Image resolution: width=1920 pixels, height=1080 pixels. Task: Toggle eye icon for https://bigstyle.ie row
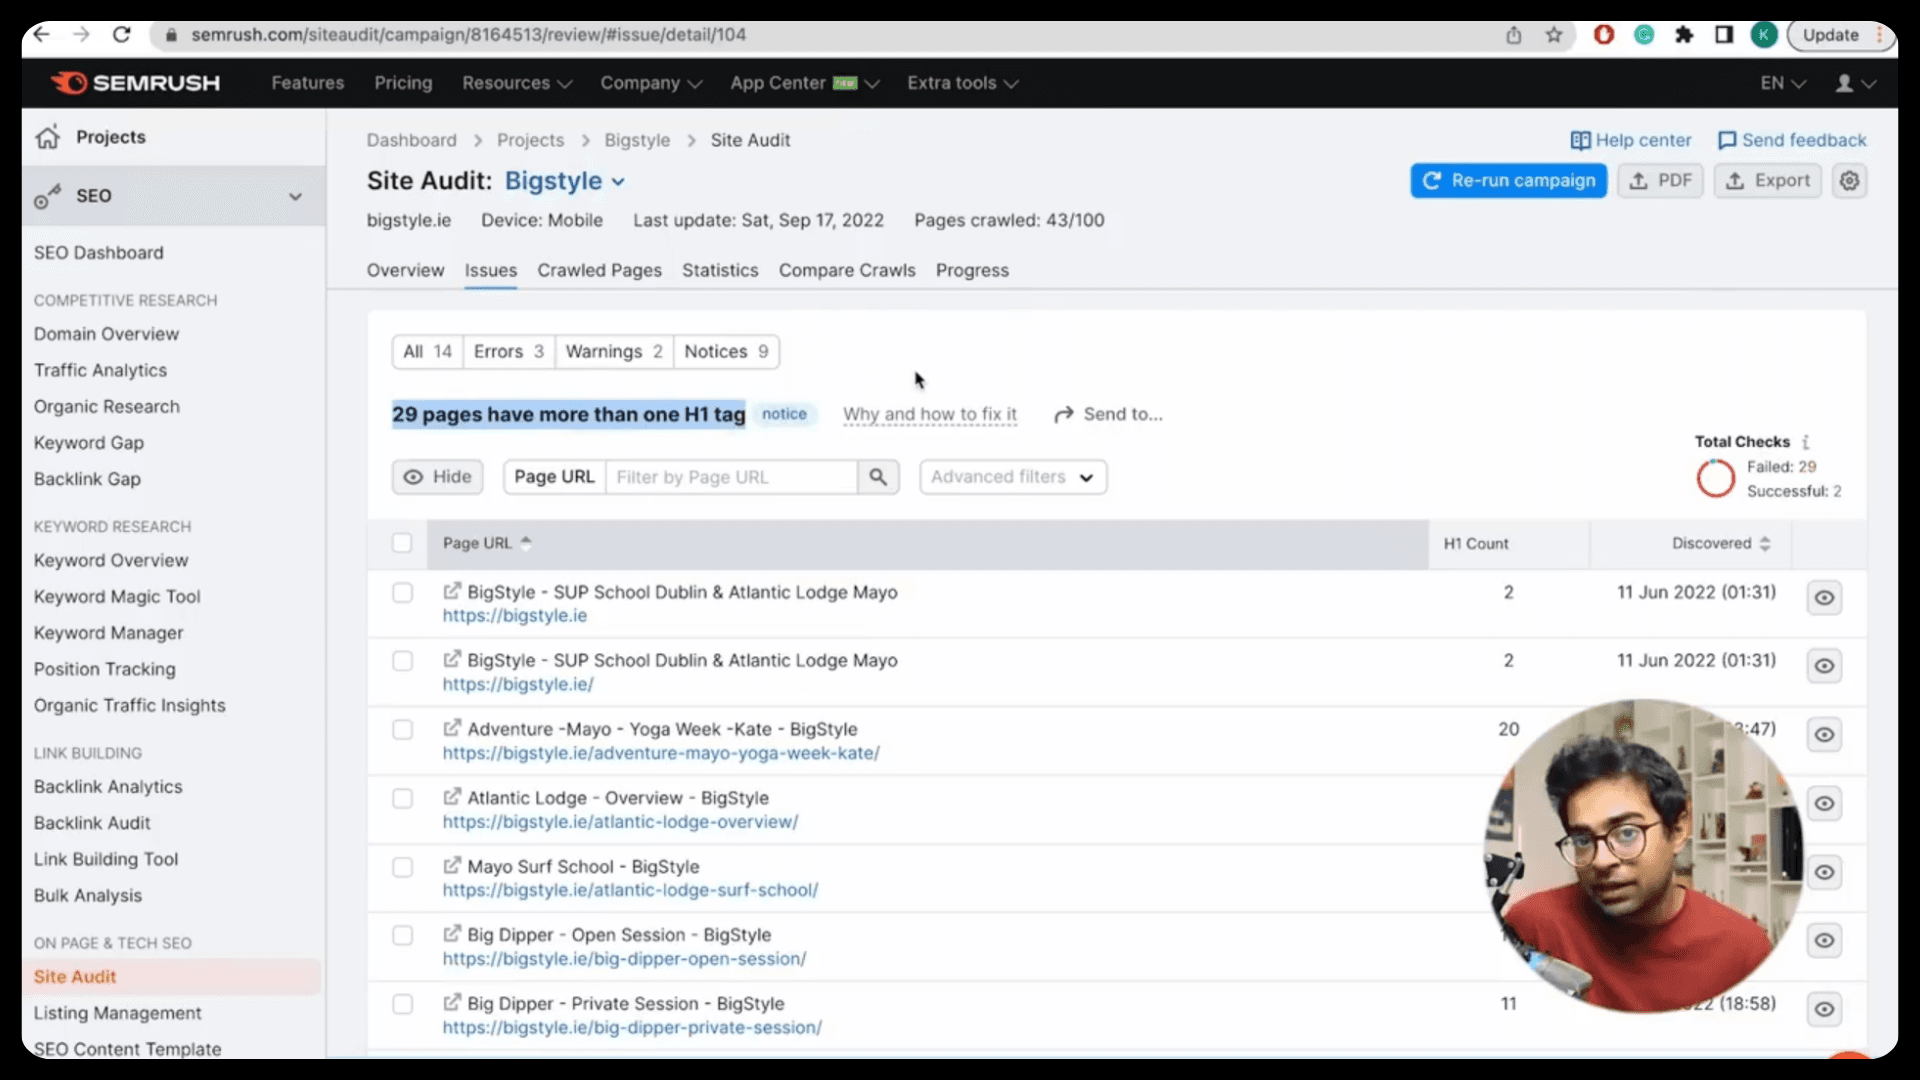(x=1824, y=598)
